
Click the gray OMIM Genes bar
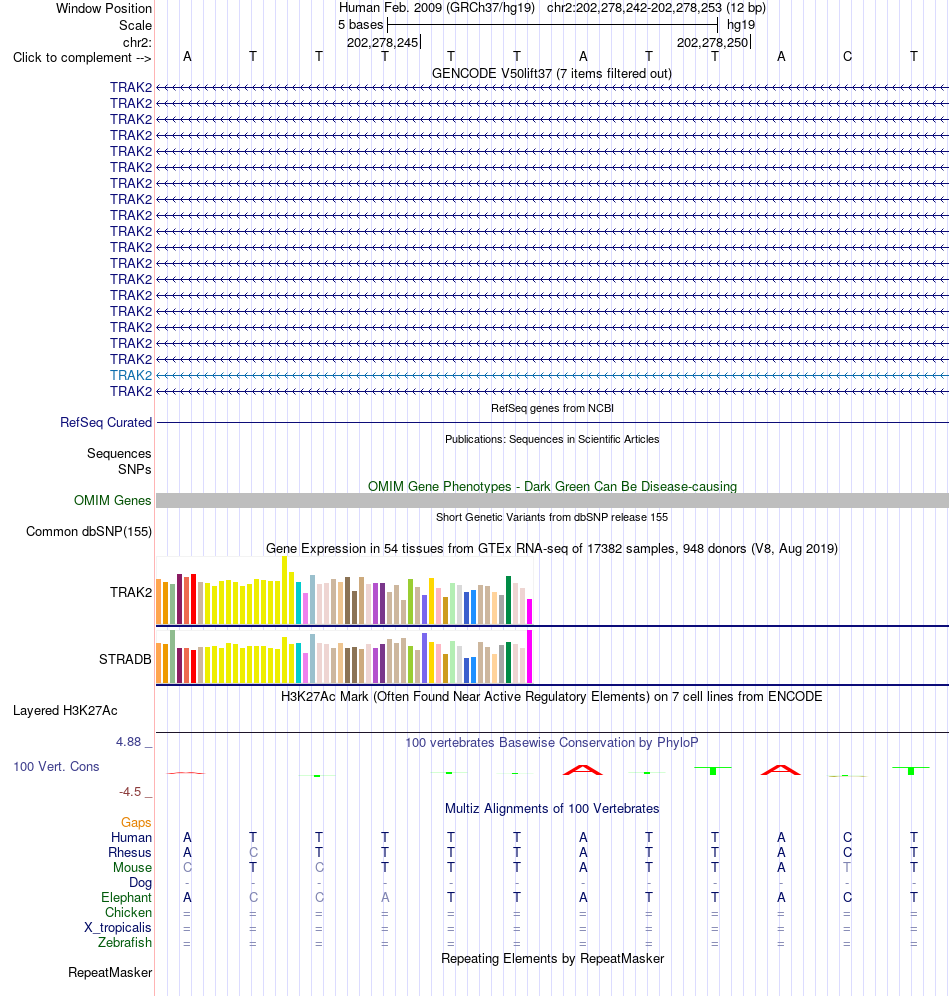552,501
